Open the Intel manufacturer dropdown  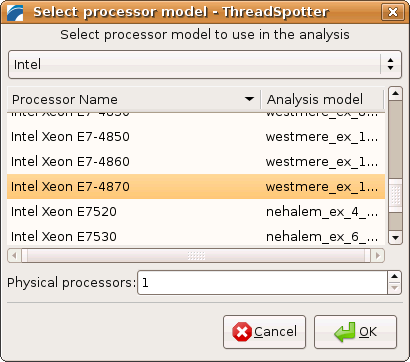[x=205, y=64]
